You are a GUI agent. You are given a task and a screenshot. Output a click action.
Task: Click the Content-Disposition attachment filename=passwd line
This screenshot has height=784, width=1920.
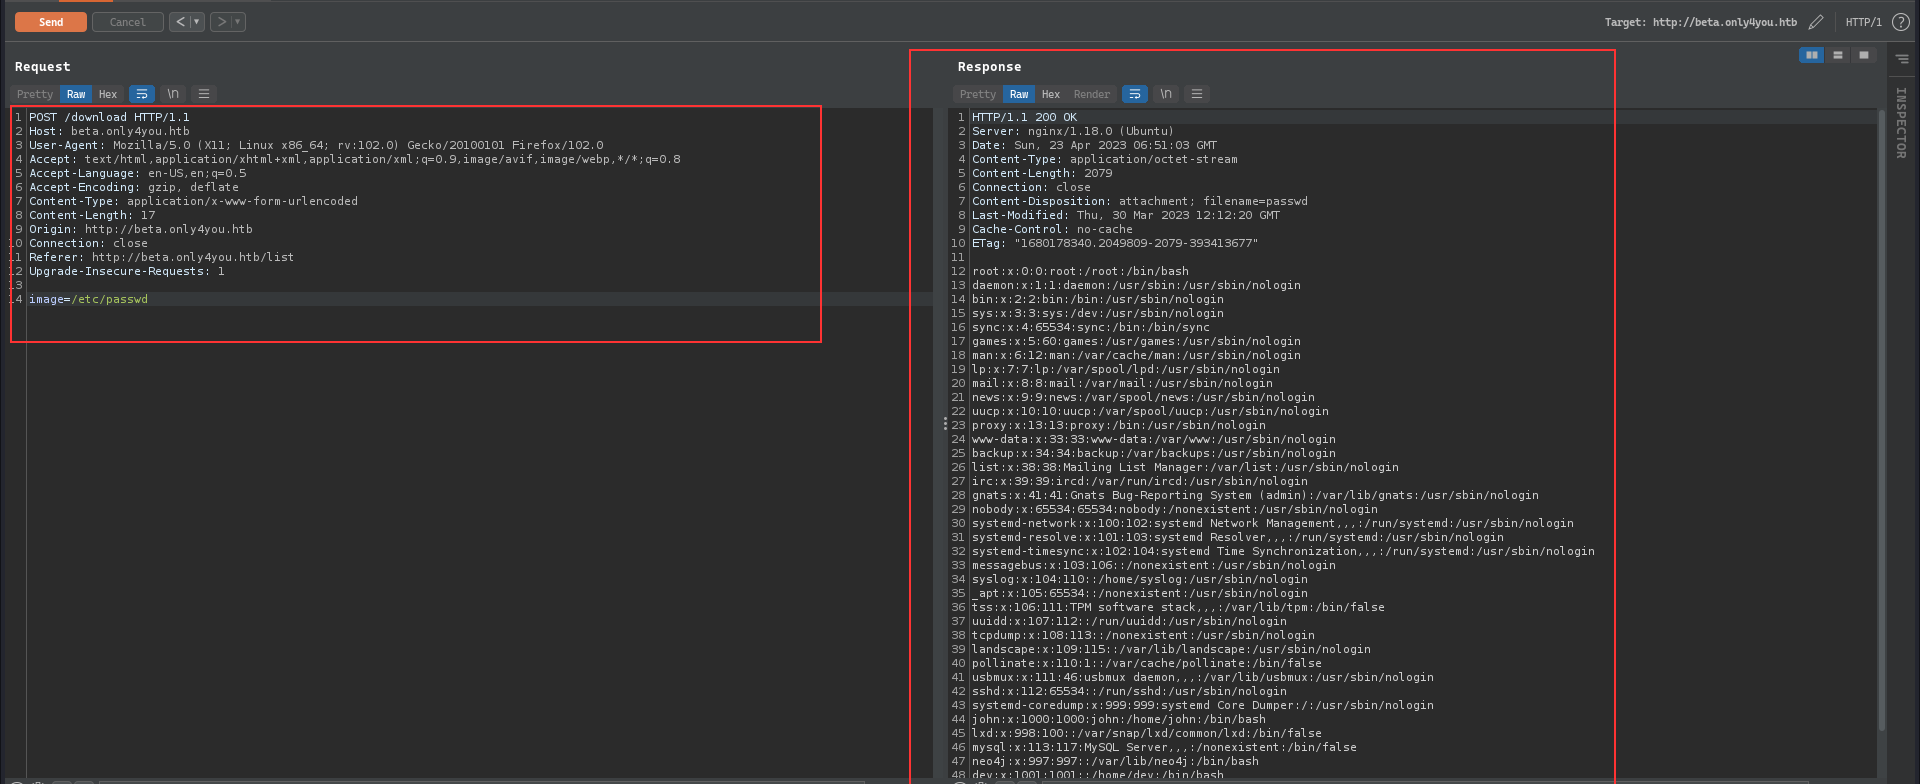[1140, 201]
